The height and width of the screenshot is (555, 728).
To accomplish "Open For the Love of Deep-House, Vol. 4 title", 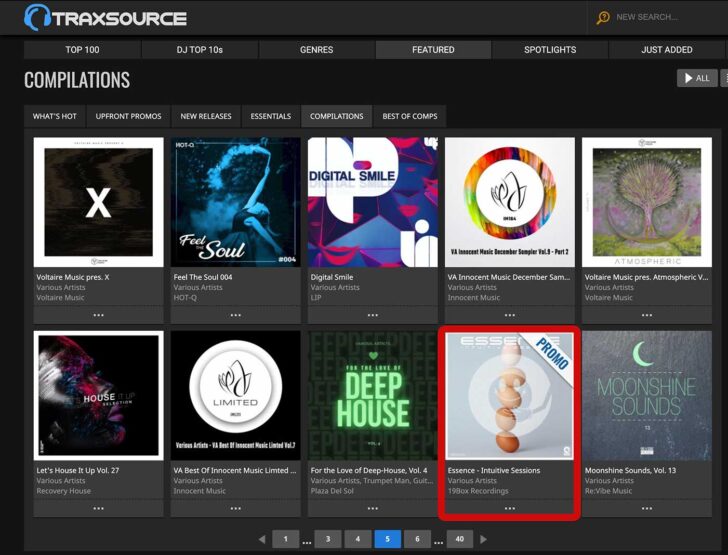I will [x=369, y=470].
